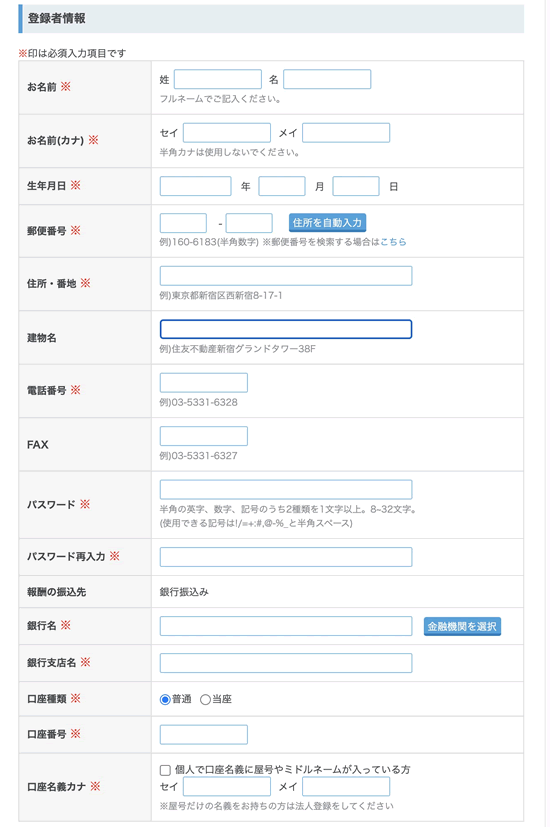Click the お名前(カナ) セイ field
Image resolution: width=550 pixels, height=827 pixels.
tap(227, 133)
